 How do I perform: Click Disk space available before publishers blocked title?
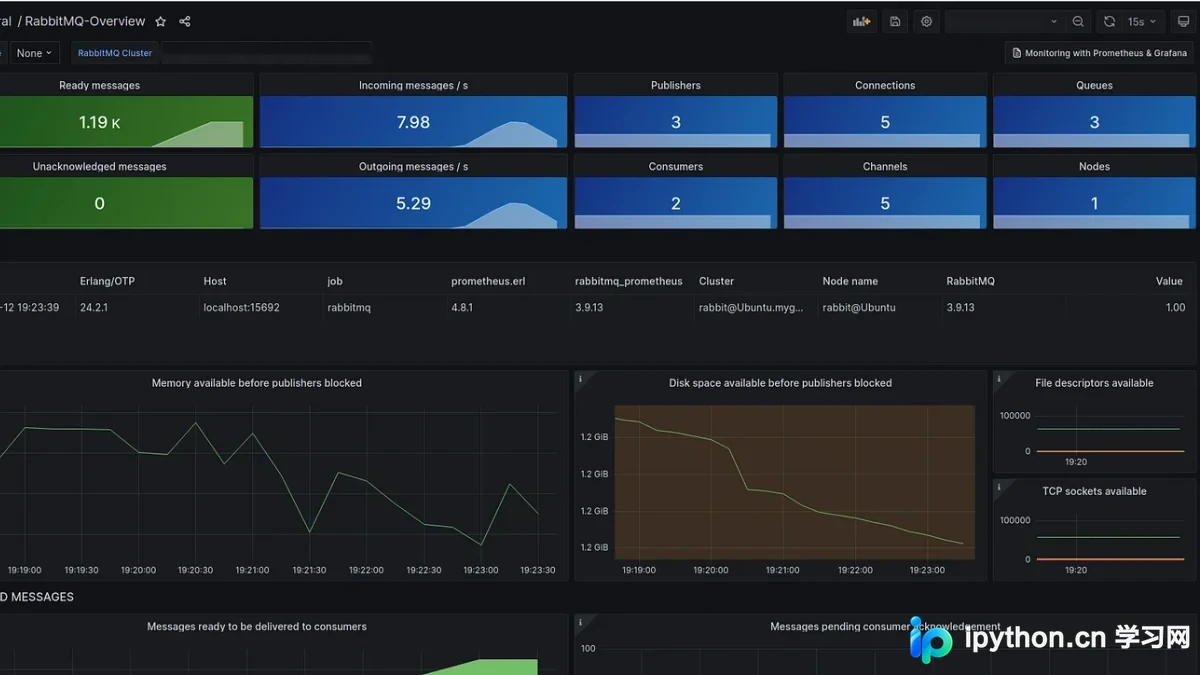780,383
